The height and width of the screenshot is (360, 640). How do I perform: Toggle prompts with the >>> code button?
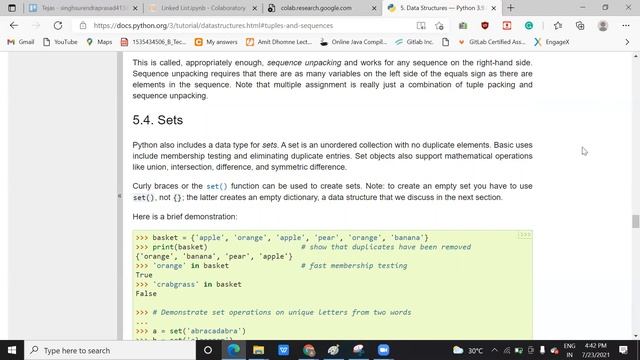[524, 235]
